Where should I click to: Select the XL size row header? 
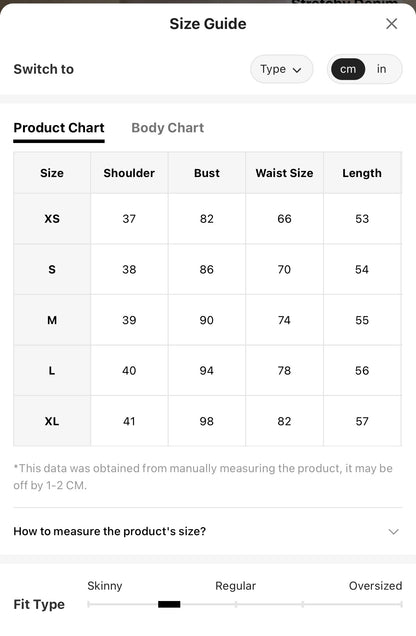tap(52, 421)
